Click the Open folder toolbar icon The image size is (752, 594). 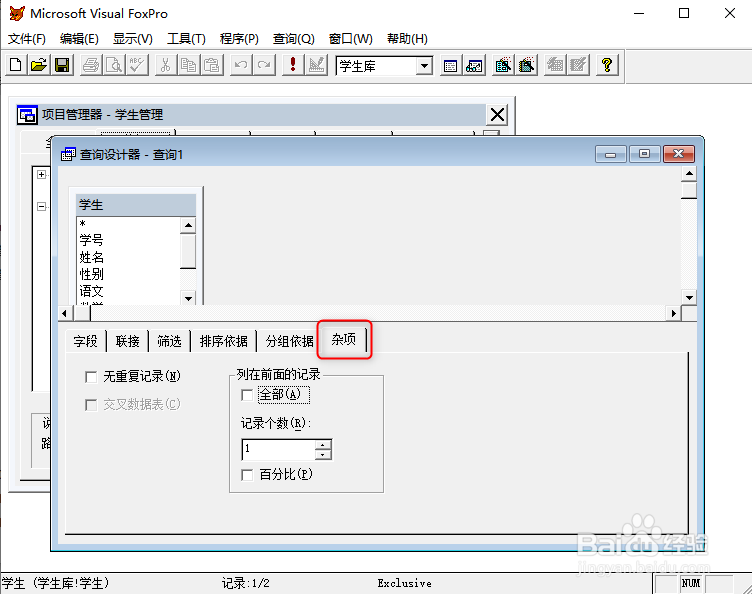(39, 65)
